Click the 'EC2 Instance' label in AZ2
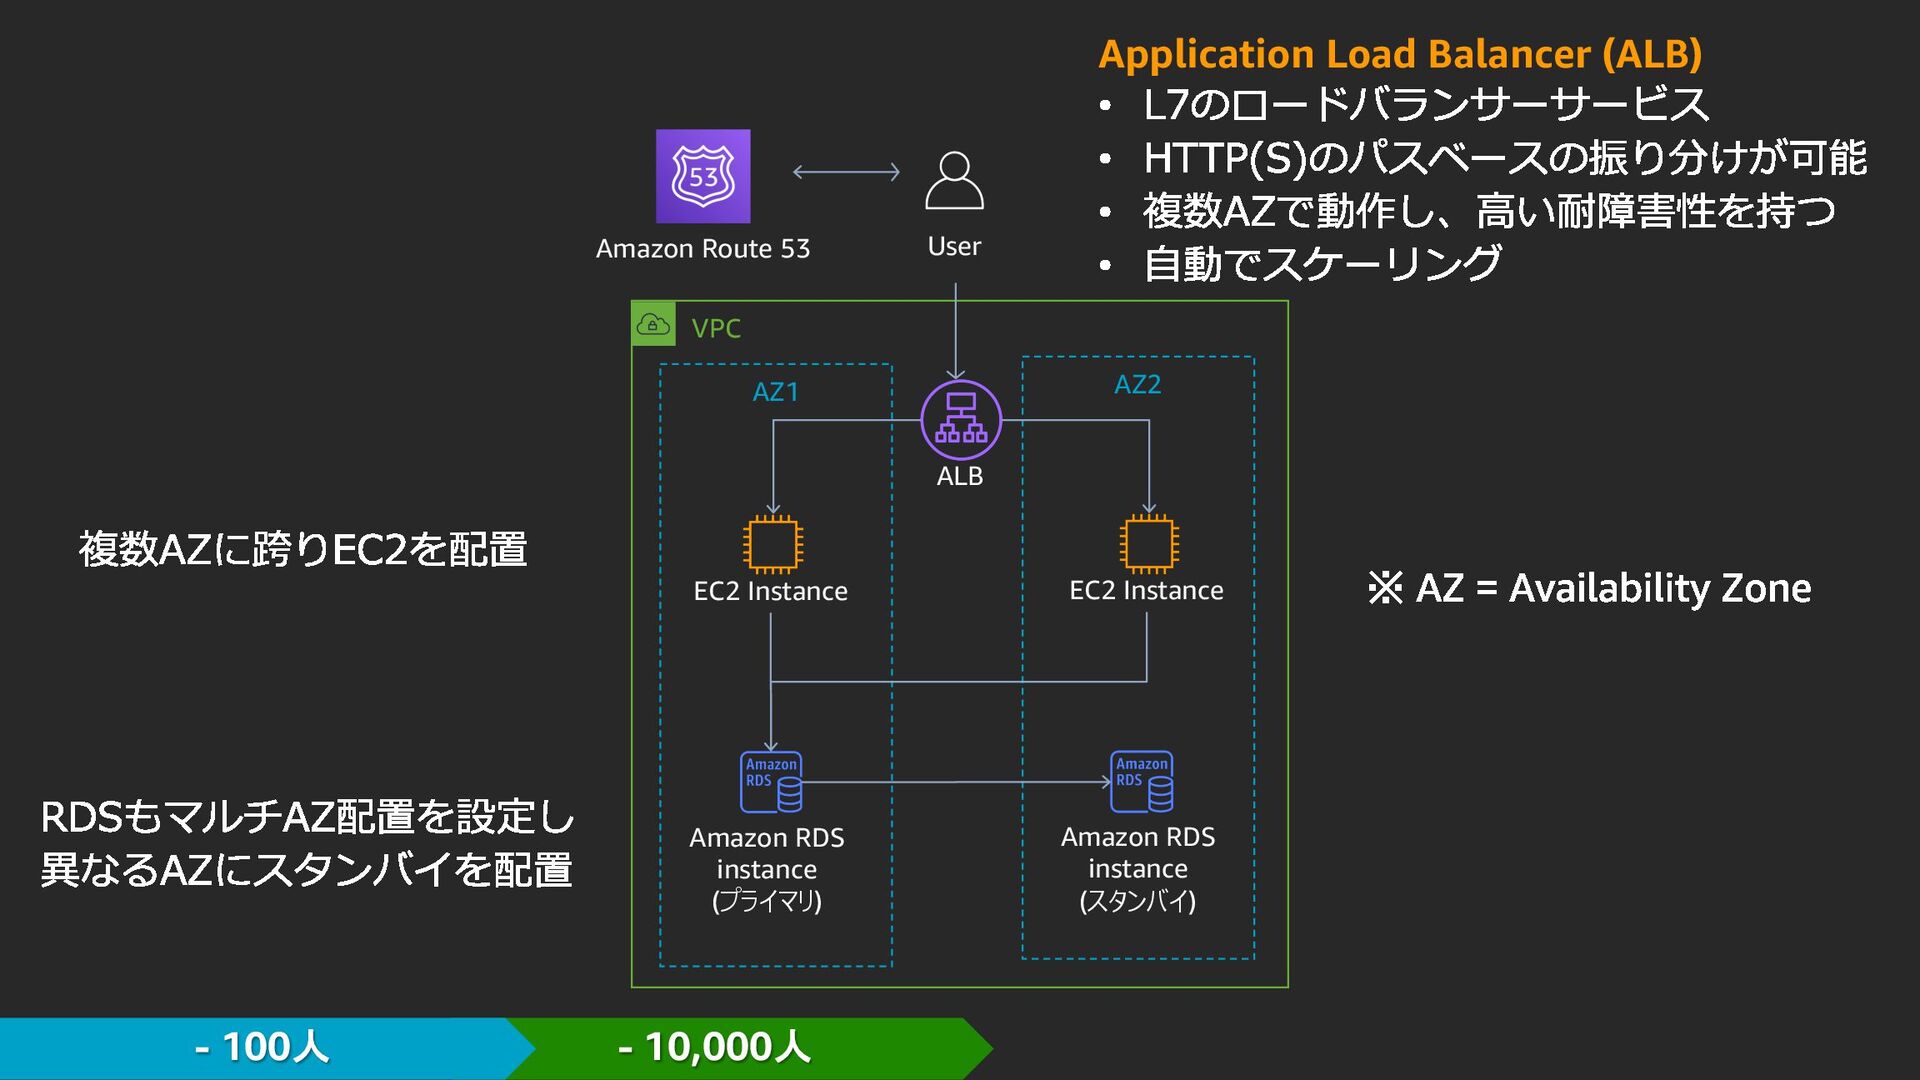The image size is (1920, 1080). pos(1147,590)
